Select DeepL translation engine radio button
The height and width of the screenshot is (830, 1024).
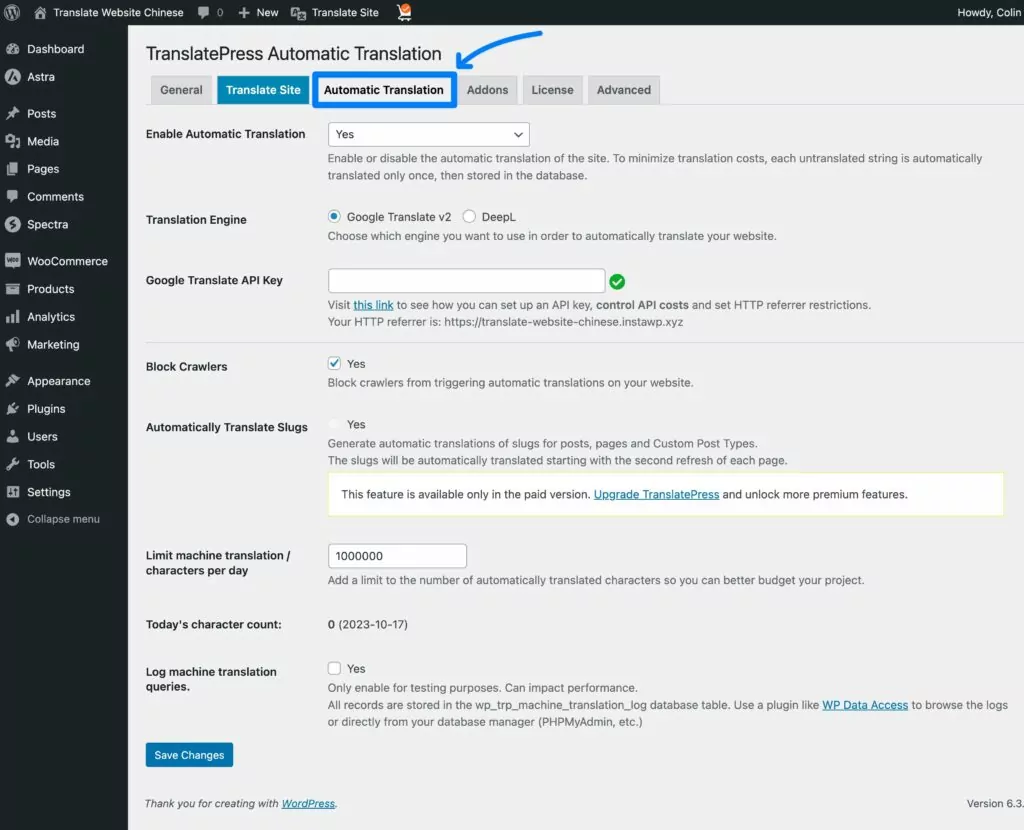(x=469, y=216)
